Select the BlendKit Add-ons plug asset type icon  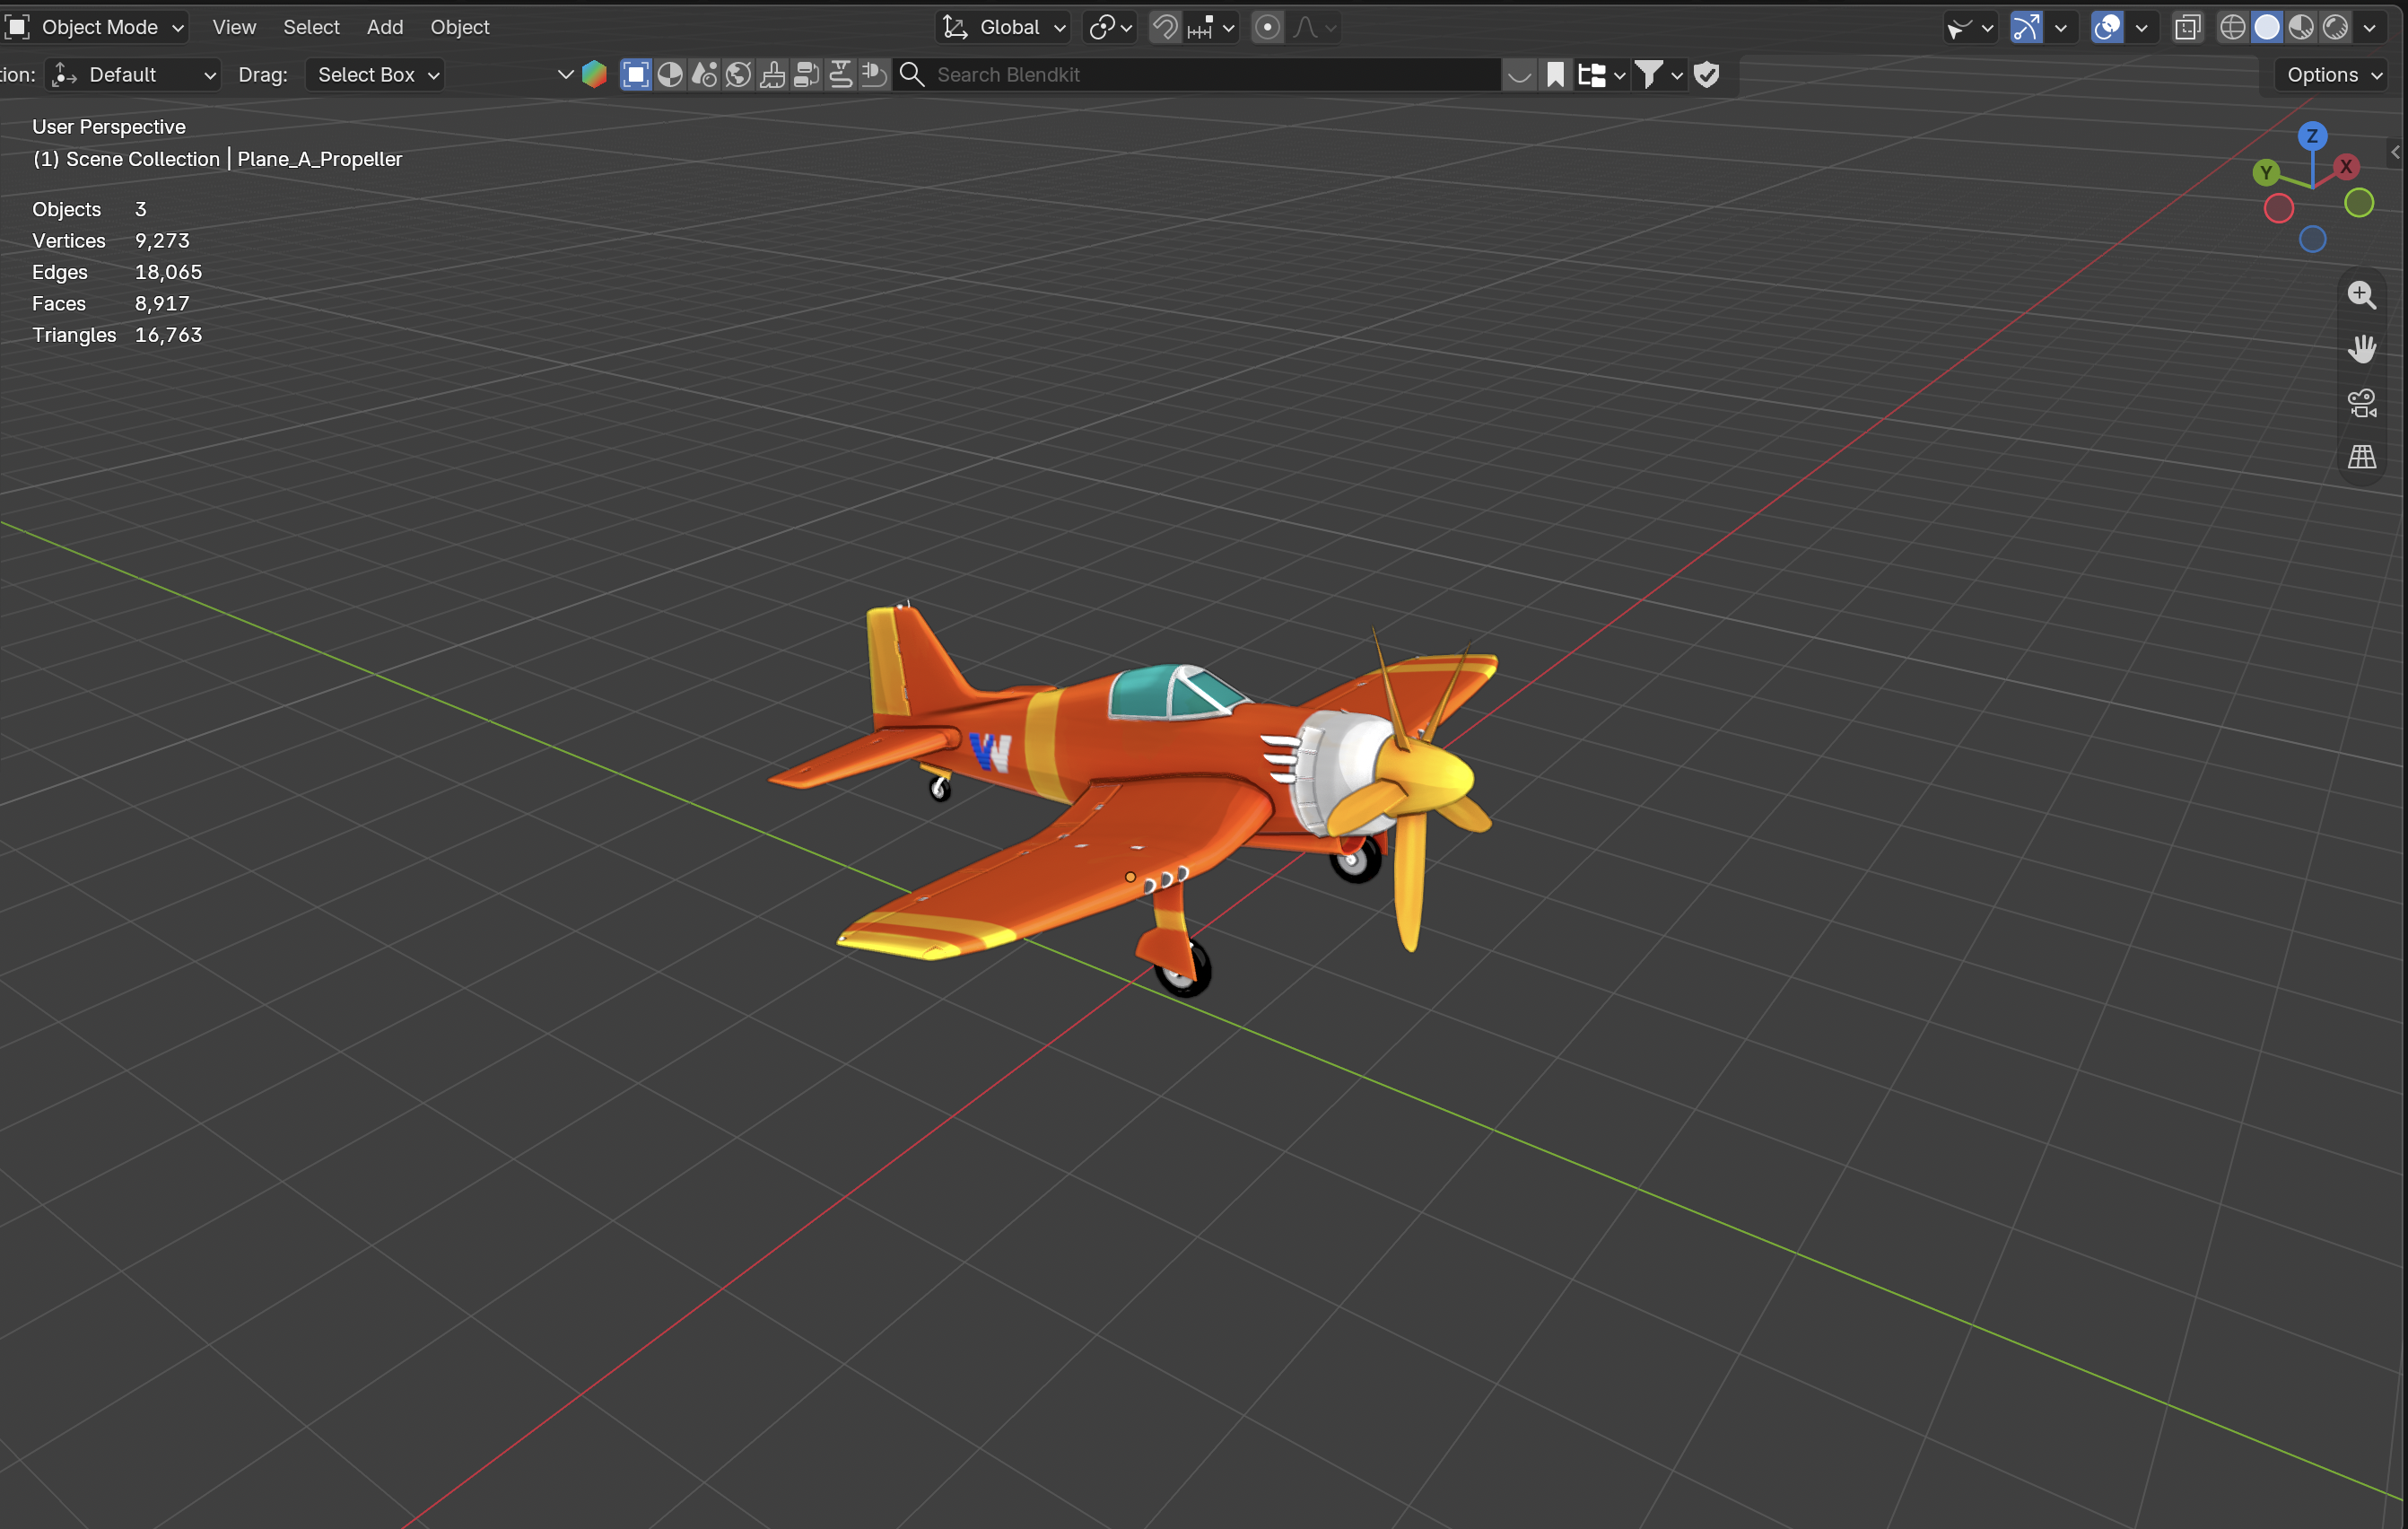[874, 74]
